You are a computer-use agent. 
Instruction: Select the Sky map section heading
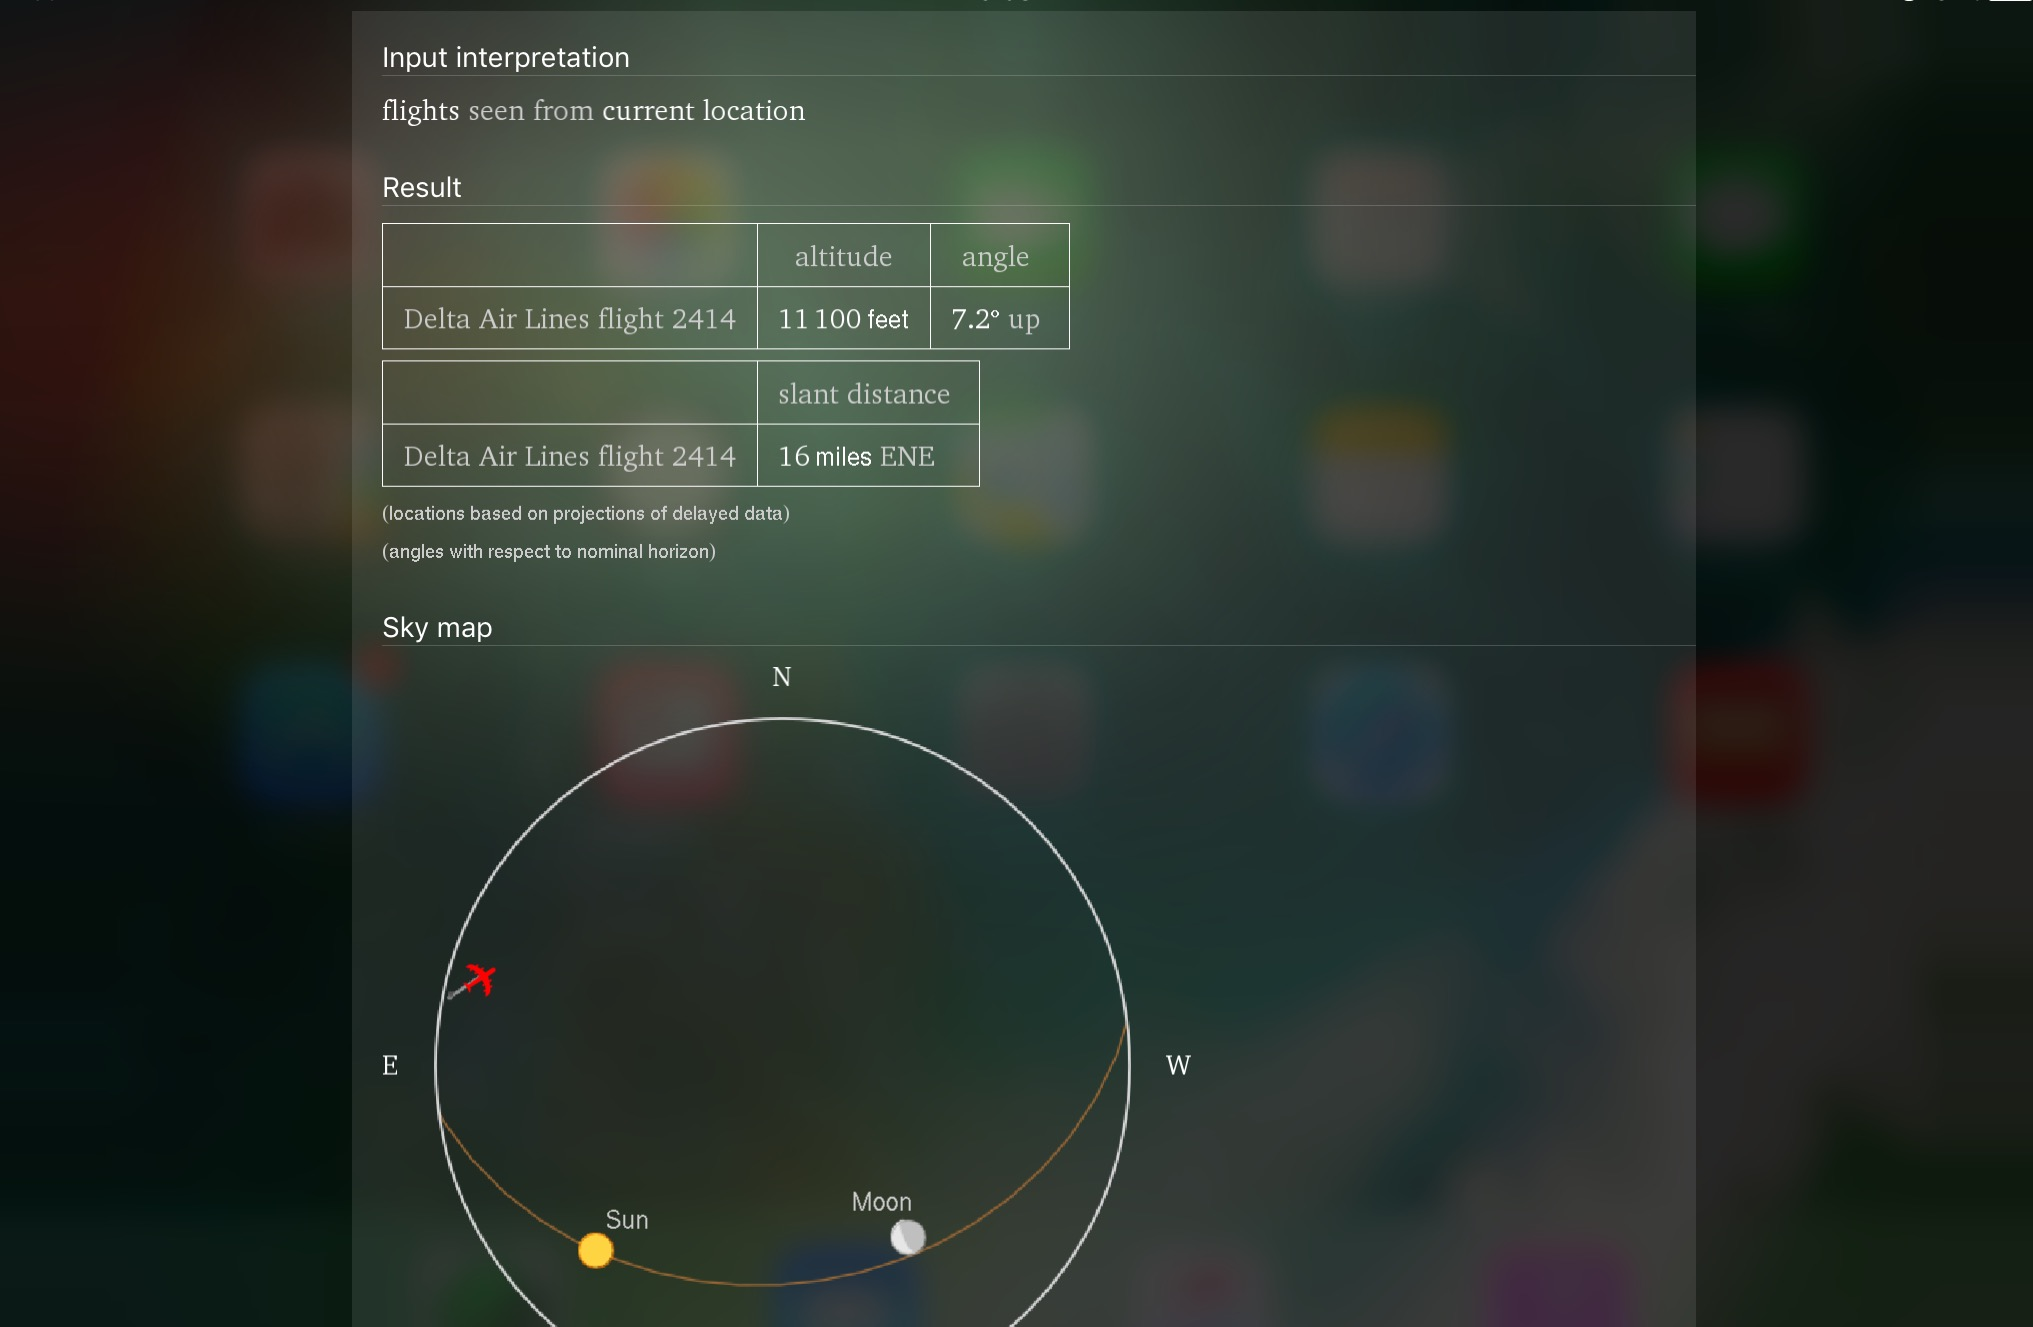(x=437, y=628)
